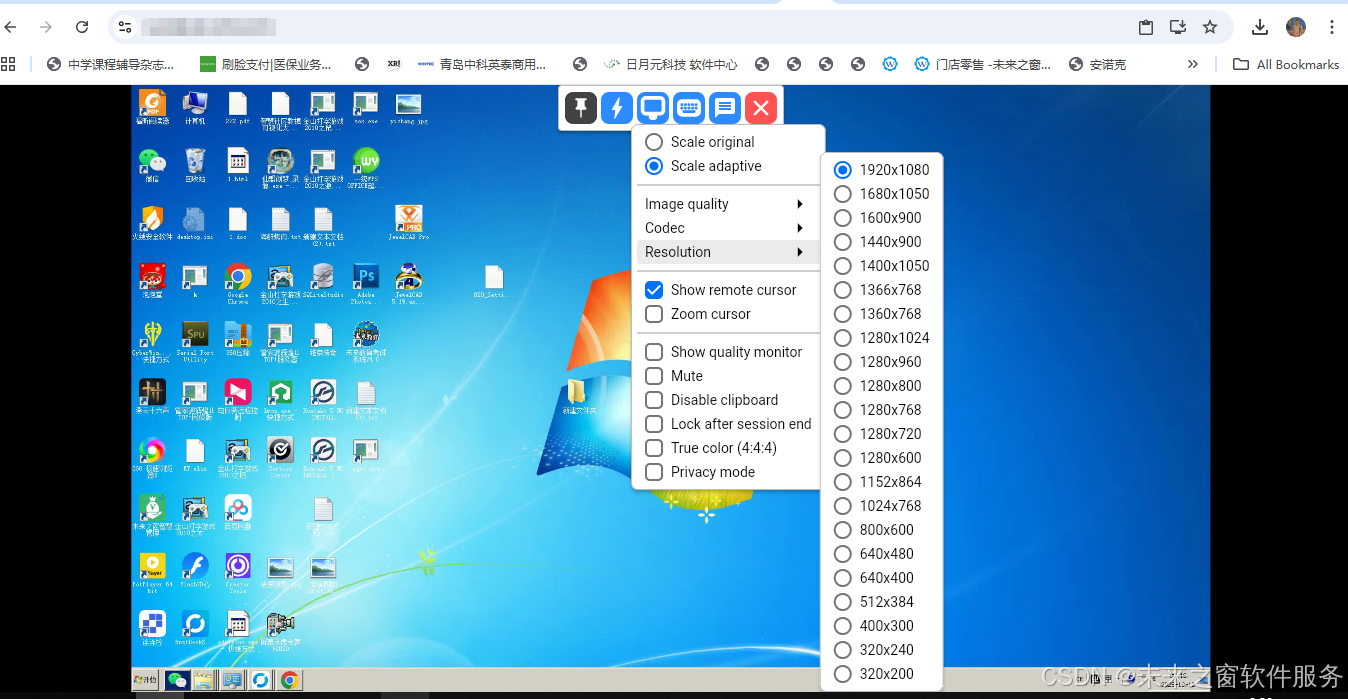
Task: Click Chrome in the remote taskbar
Action: 289,680
